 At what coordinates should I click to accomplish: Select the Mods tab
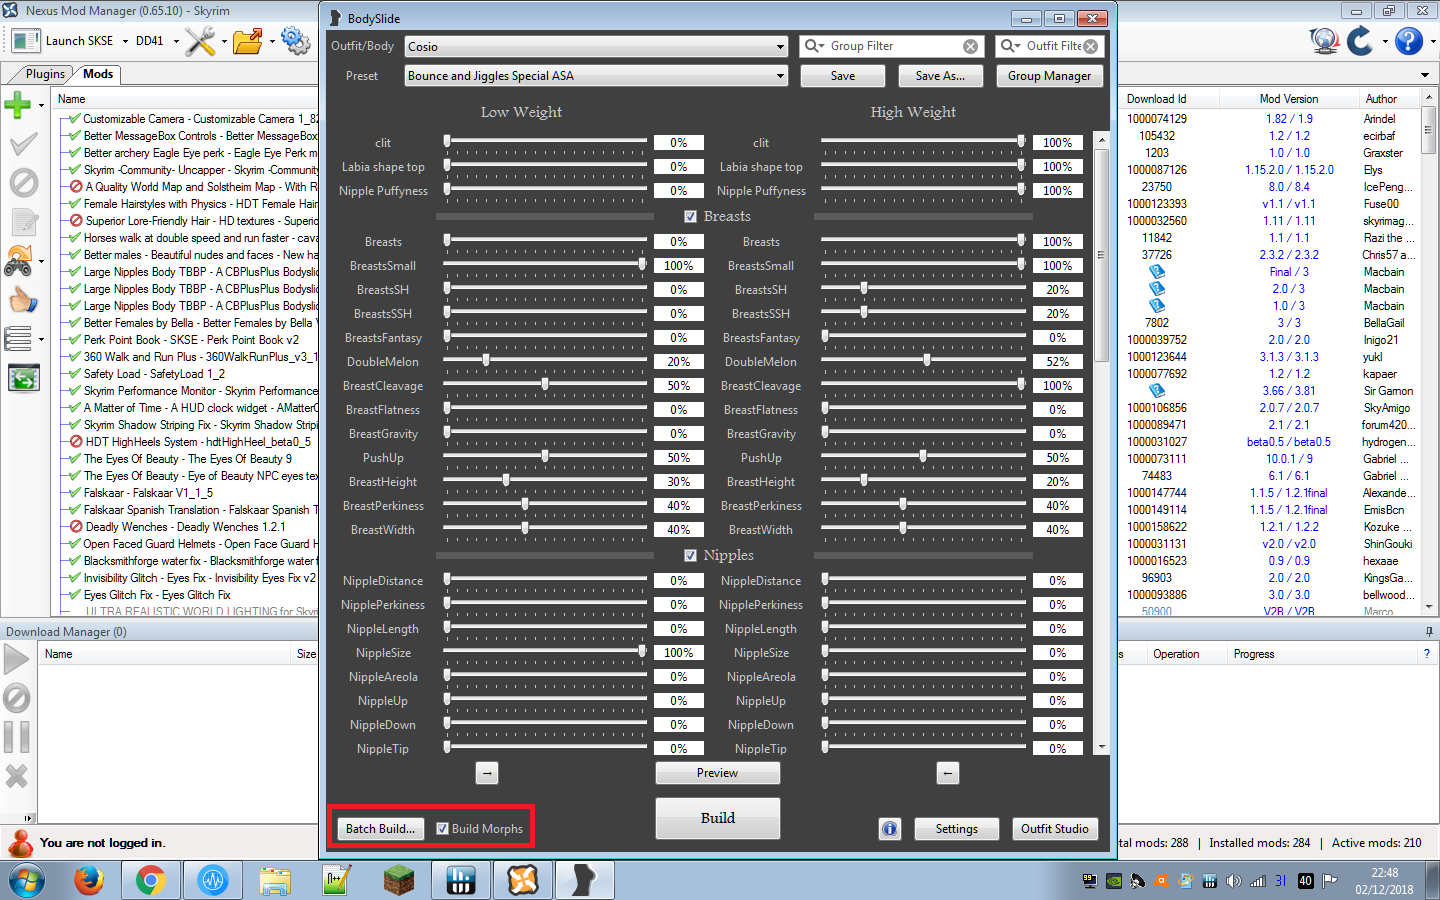coord(98,74)
